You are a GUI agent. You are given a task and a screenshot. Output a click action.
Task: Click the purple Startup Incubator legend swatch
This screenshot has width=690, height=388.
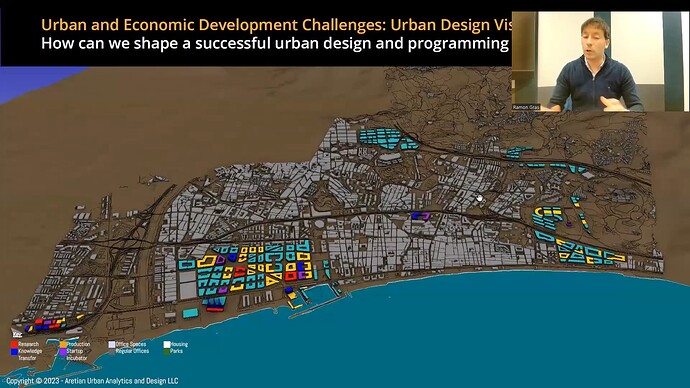click(x=63, y=351)
